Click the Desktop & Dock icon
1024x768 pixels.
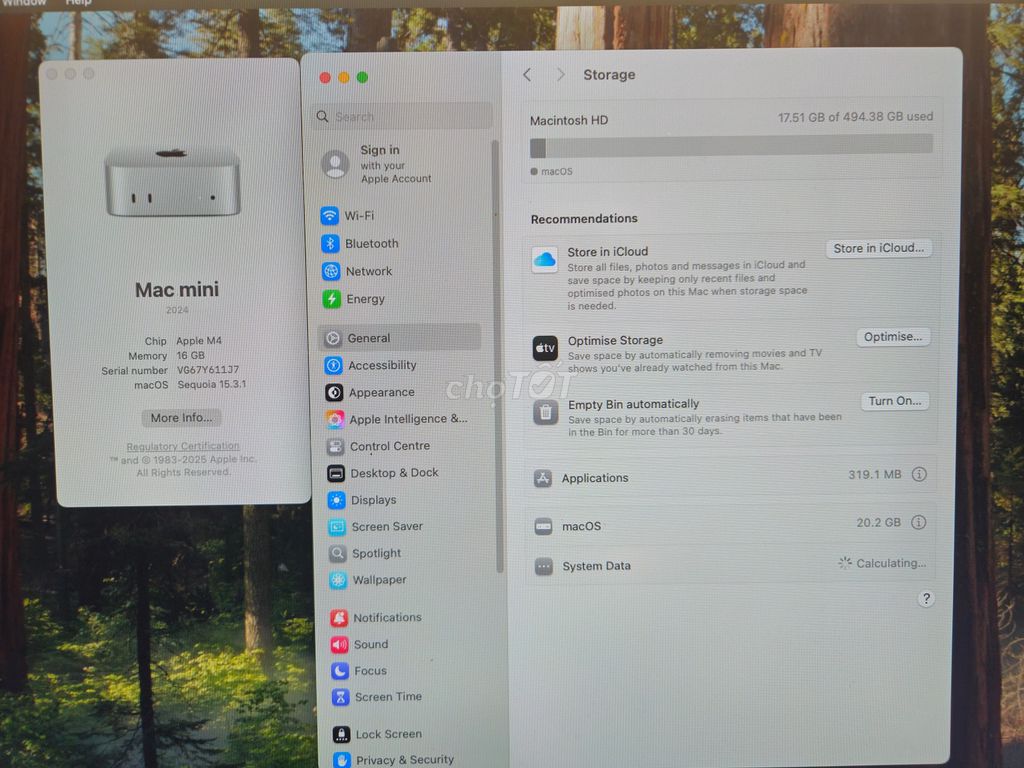(x=336, y=473)
